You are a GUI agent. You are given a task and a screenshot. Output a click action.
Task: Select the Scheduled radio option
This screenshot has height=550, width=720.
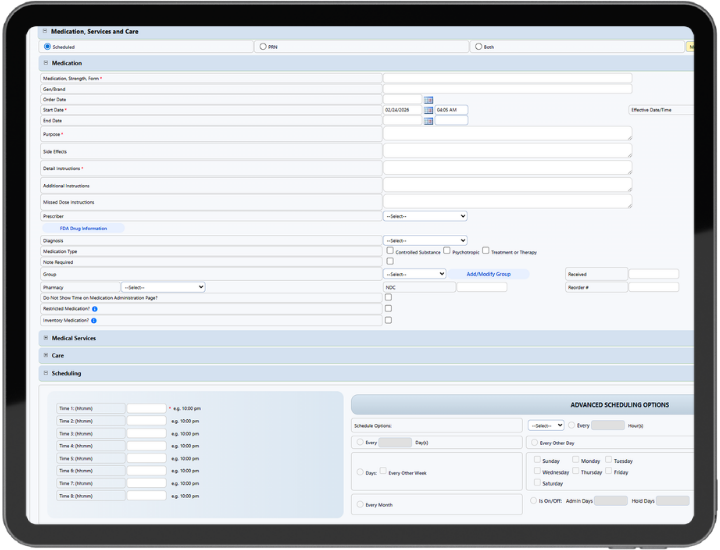coord(47,47)
